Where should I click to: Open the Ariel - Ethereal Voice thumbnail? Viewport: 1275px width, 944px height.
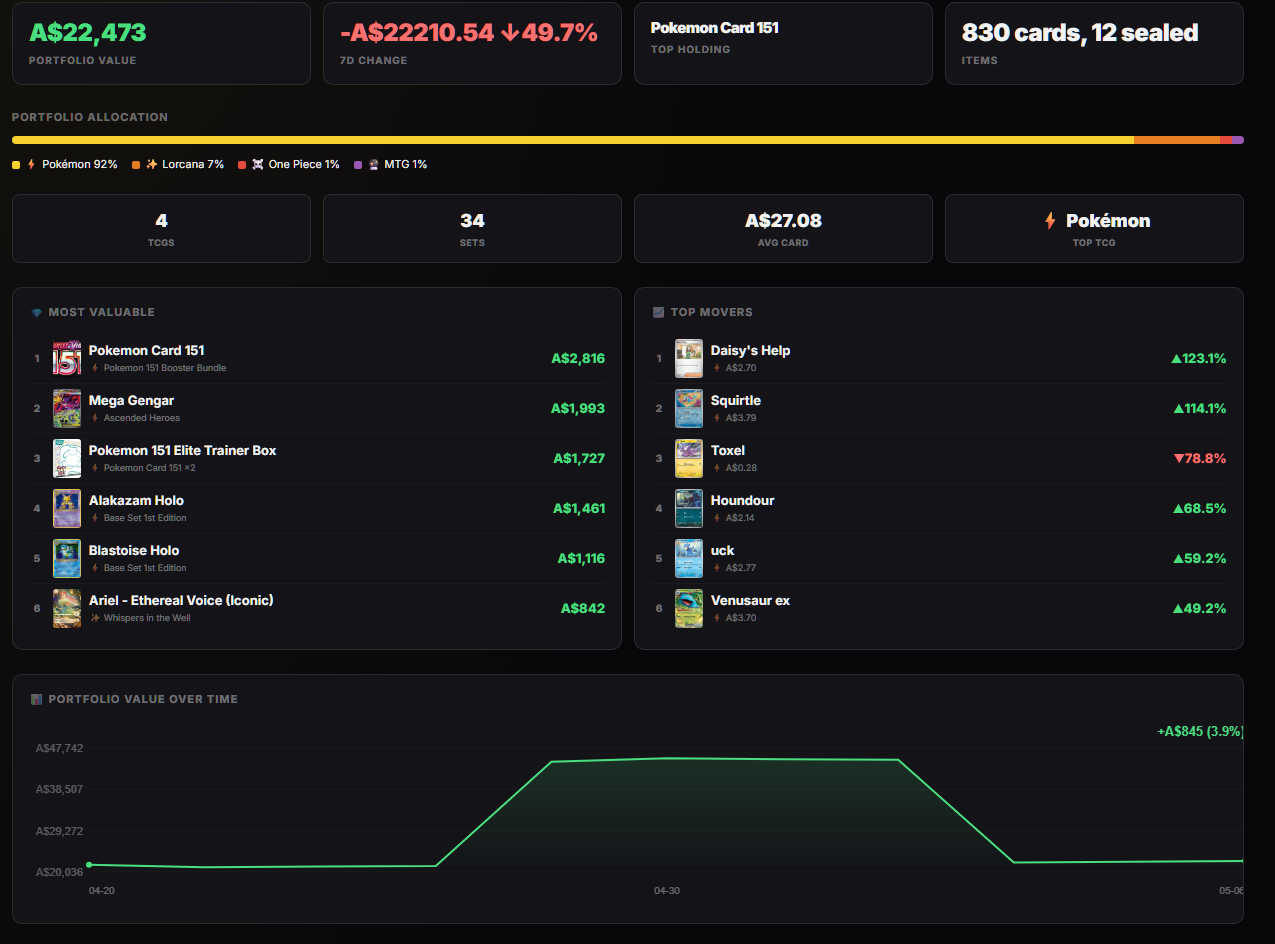(x=67, y=608)
